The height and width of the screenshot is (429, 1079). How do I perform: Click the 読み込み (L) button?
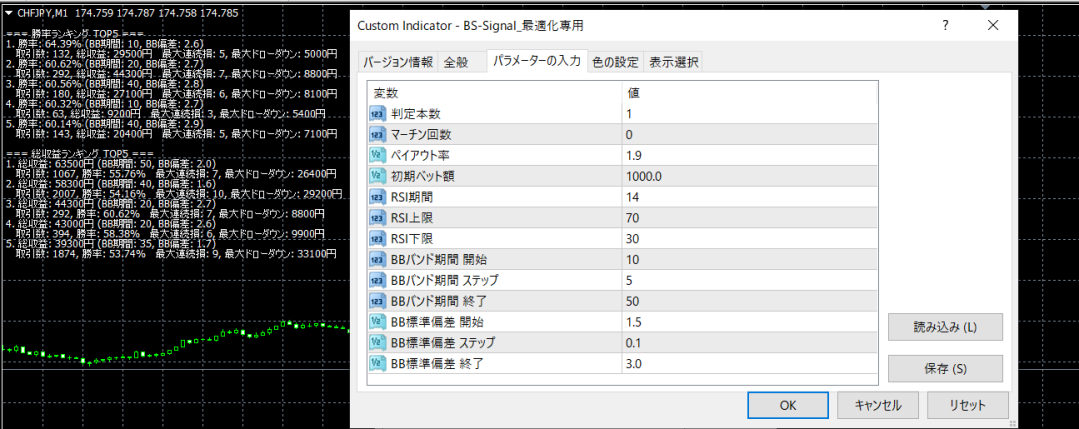pyautogui.click(x=945, y=327)
